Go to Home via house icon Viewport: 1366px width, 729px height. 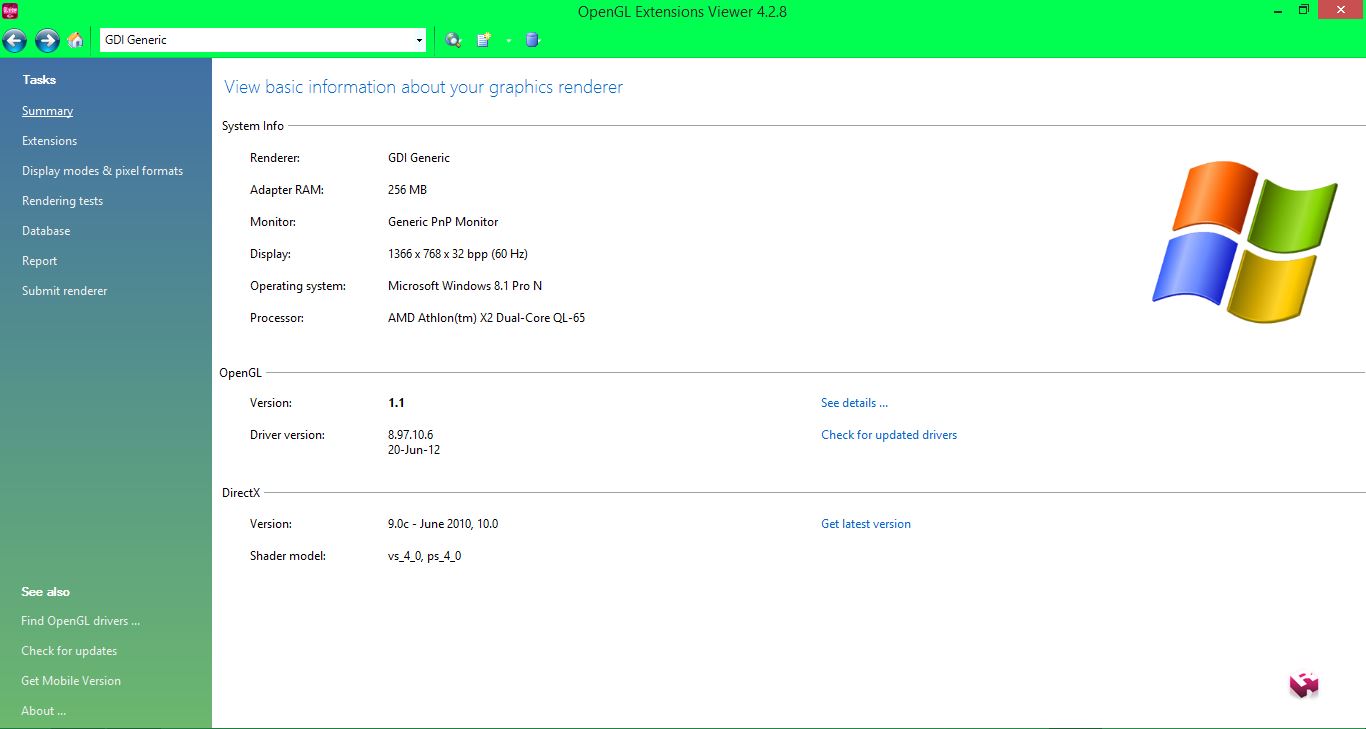[76, 40]
